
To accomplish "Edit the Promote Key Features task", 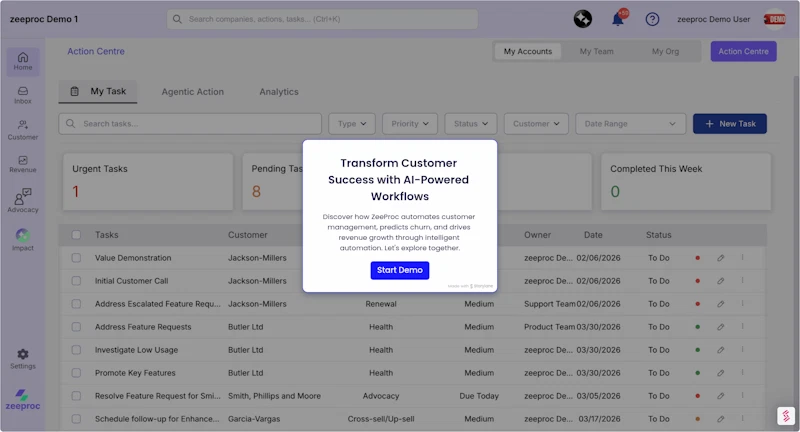I will coord(720,373).
